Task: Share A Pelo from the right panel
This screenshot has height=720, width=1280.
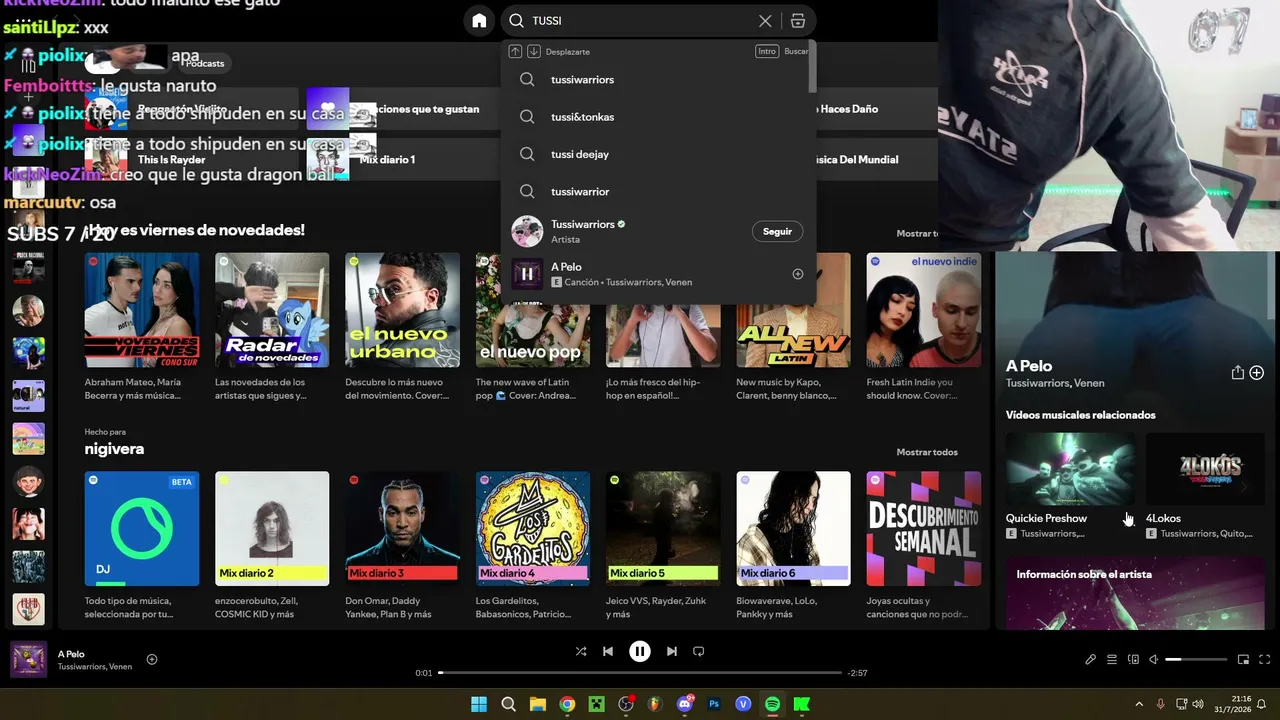Action: coord(1238,373)
